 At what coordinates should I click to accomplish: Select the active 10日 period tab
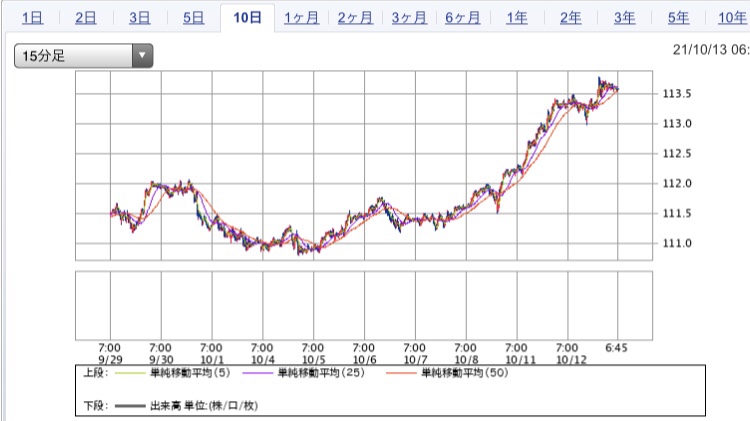tap(247, 18)
